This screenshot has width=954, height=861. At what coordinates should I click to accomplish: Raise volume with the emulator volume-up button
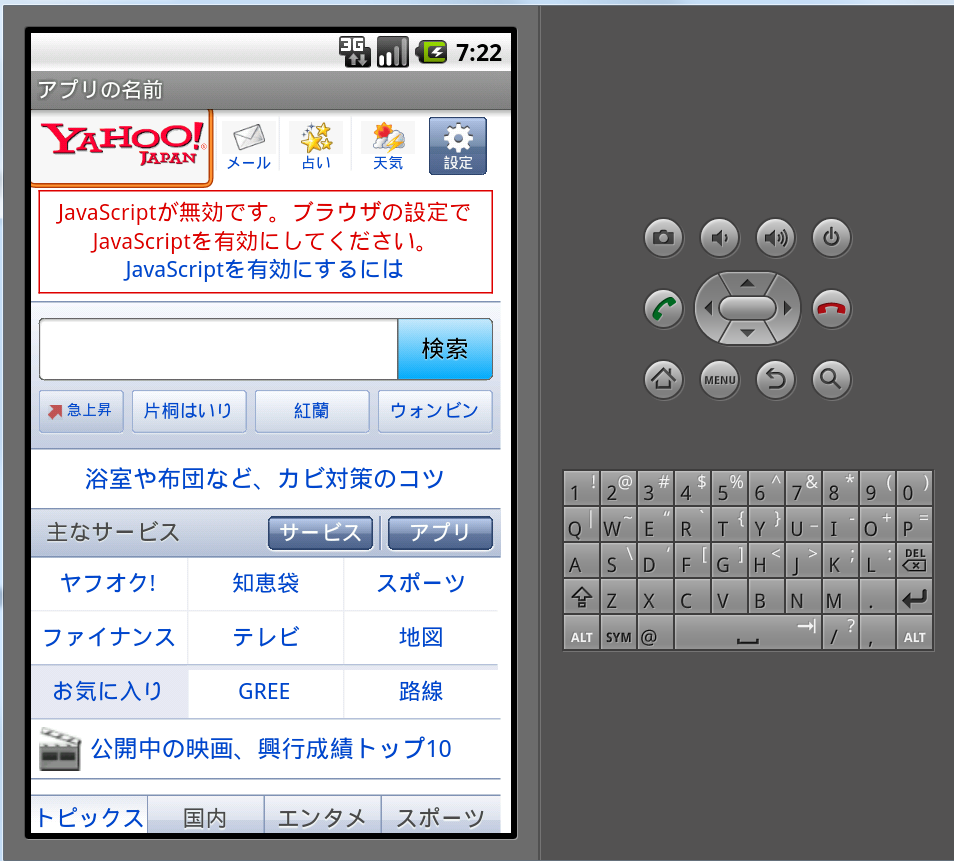click(775, 237)
